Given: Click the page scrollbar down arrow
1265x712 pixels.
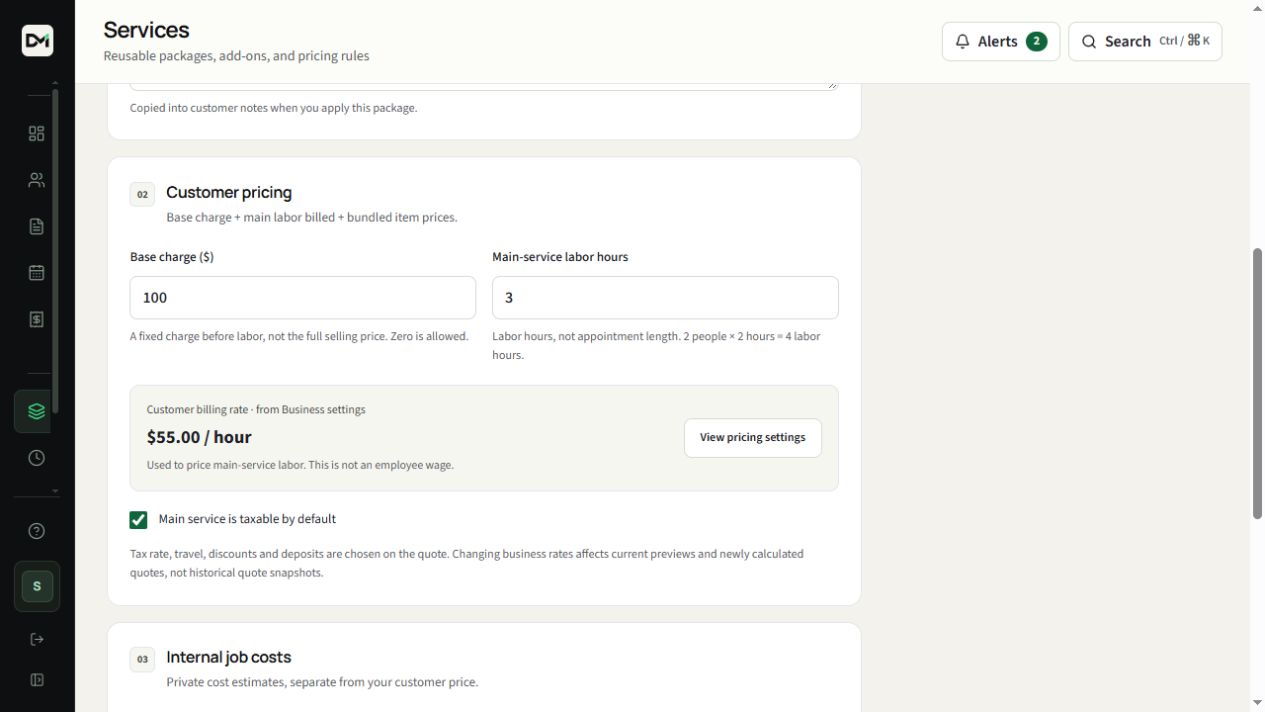Looking at the screenshot, I should coord(1257,703).
